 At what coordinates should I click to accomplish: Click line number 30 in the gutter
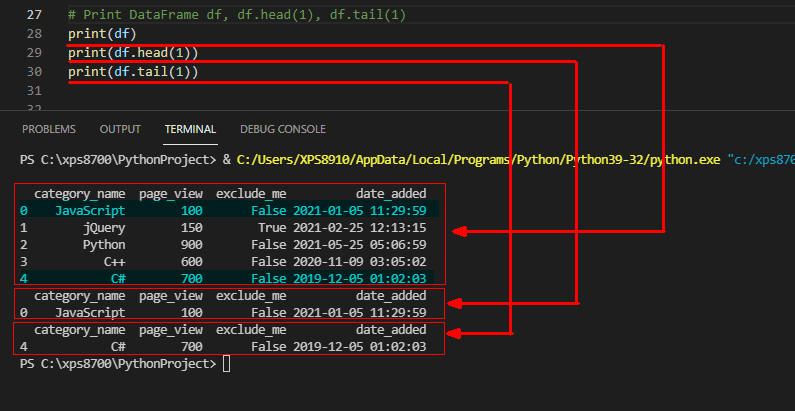[34, 72]
